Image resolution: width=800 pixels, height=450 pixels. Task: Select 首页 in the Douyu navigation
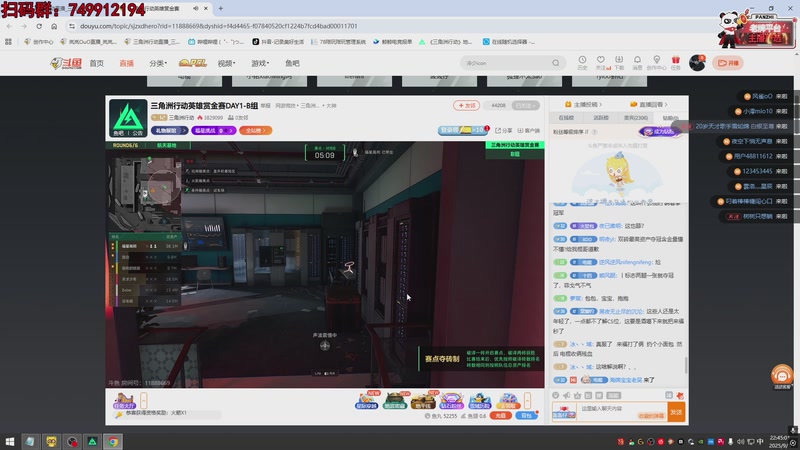tap(96, 63)
